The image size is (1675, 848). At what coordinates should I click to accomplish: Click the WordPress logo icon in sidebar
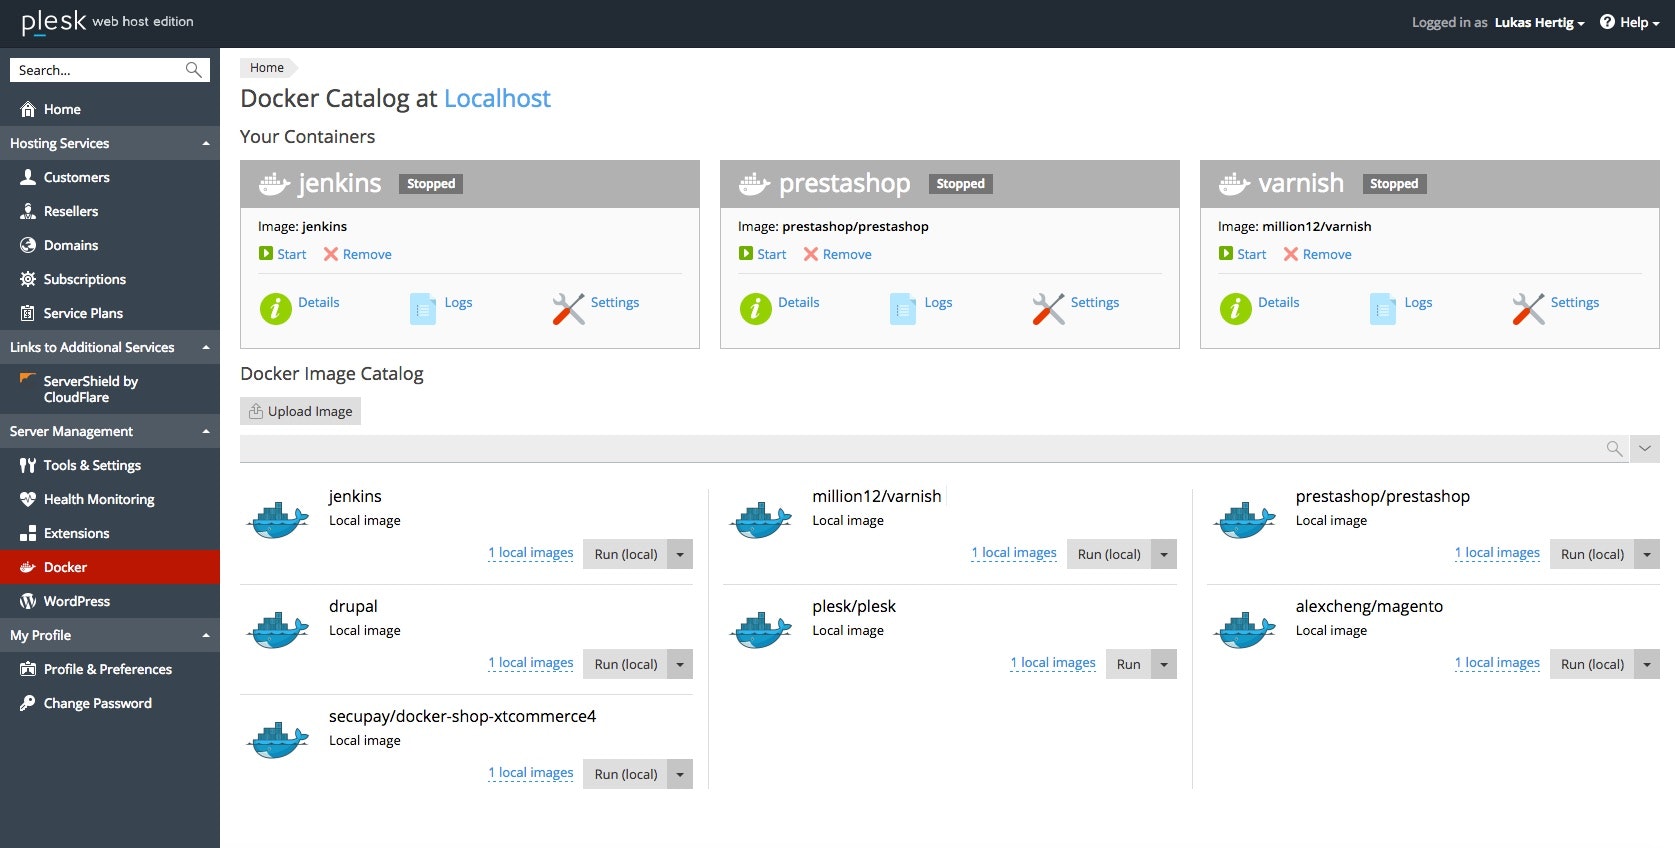pyautogui.click(x=28, y=601)
